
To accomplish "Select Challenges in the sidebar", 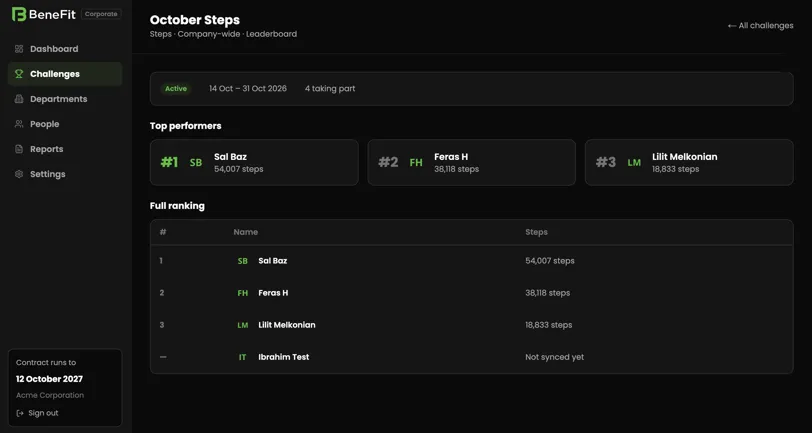I will 65,74.
